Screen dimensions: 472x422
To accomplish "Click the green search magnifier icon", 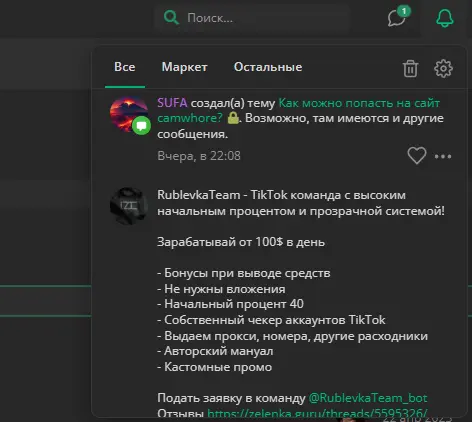I will (171, 17).
